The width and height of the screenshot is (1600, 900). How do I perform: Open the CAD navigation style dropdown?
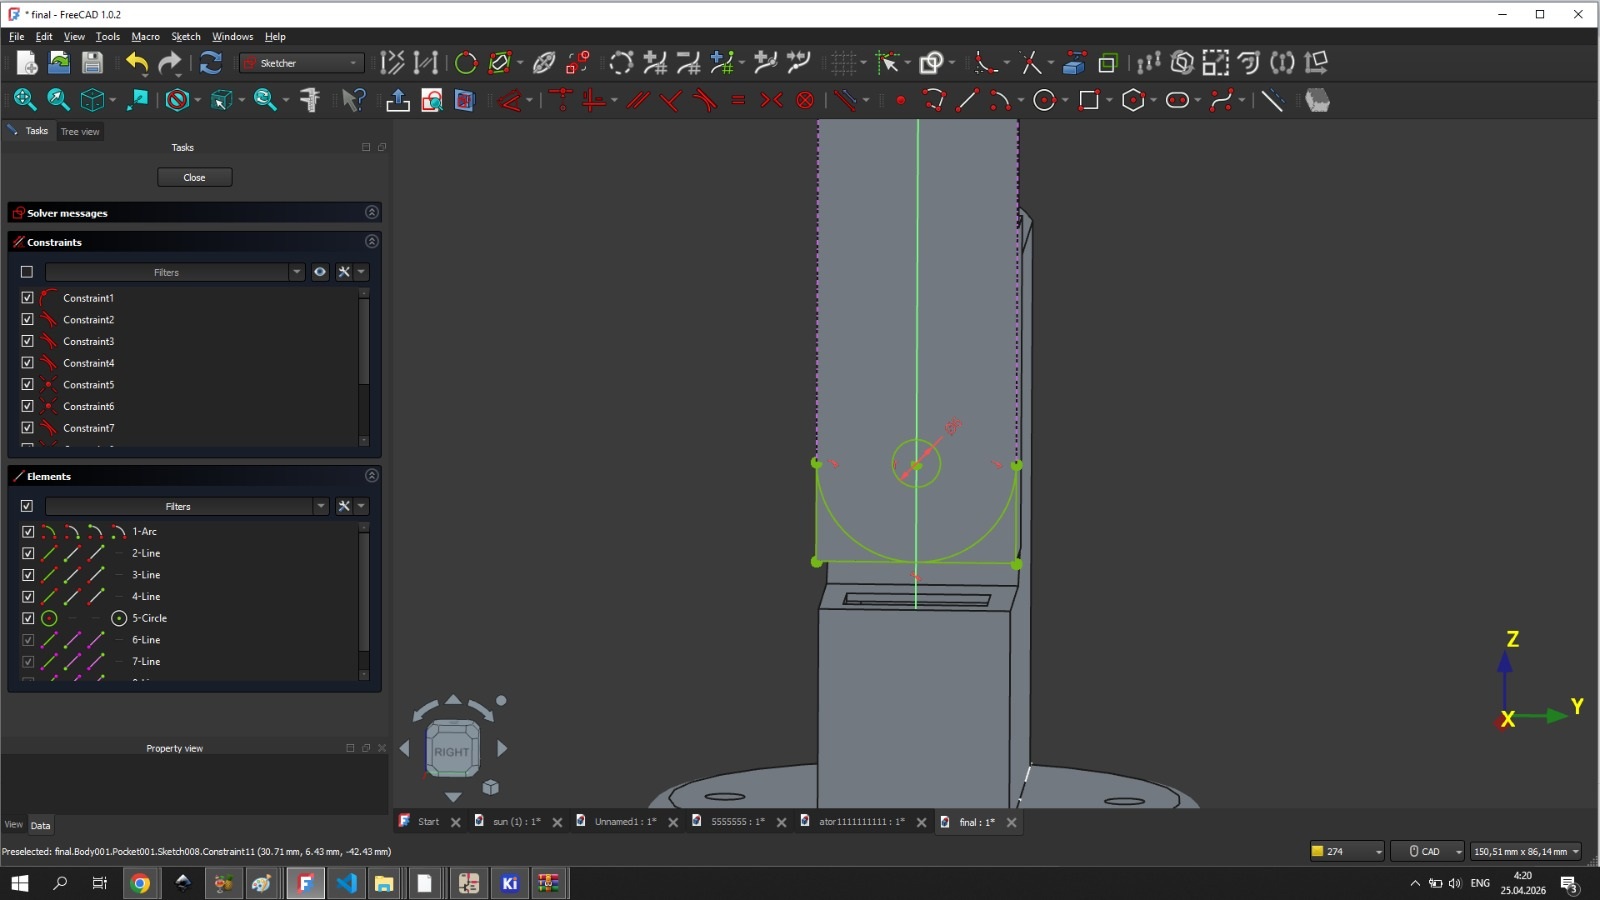click(1428, 851)
